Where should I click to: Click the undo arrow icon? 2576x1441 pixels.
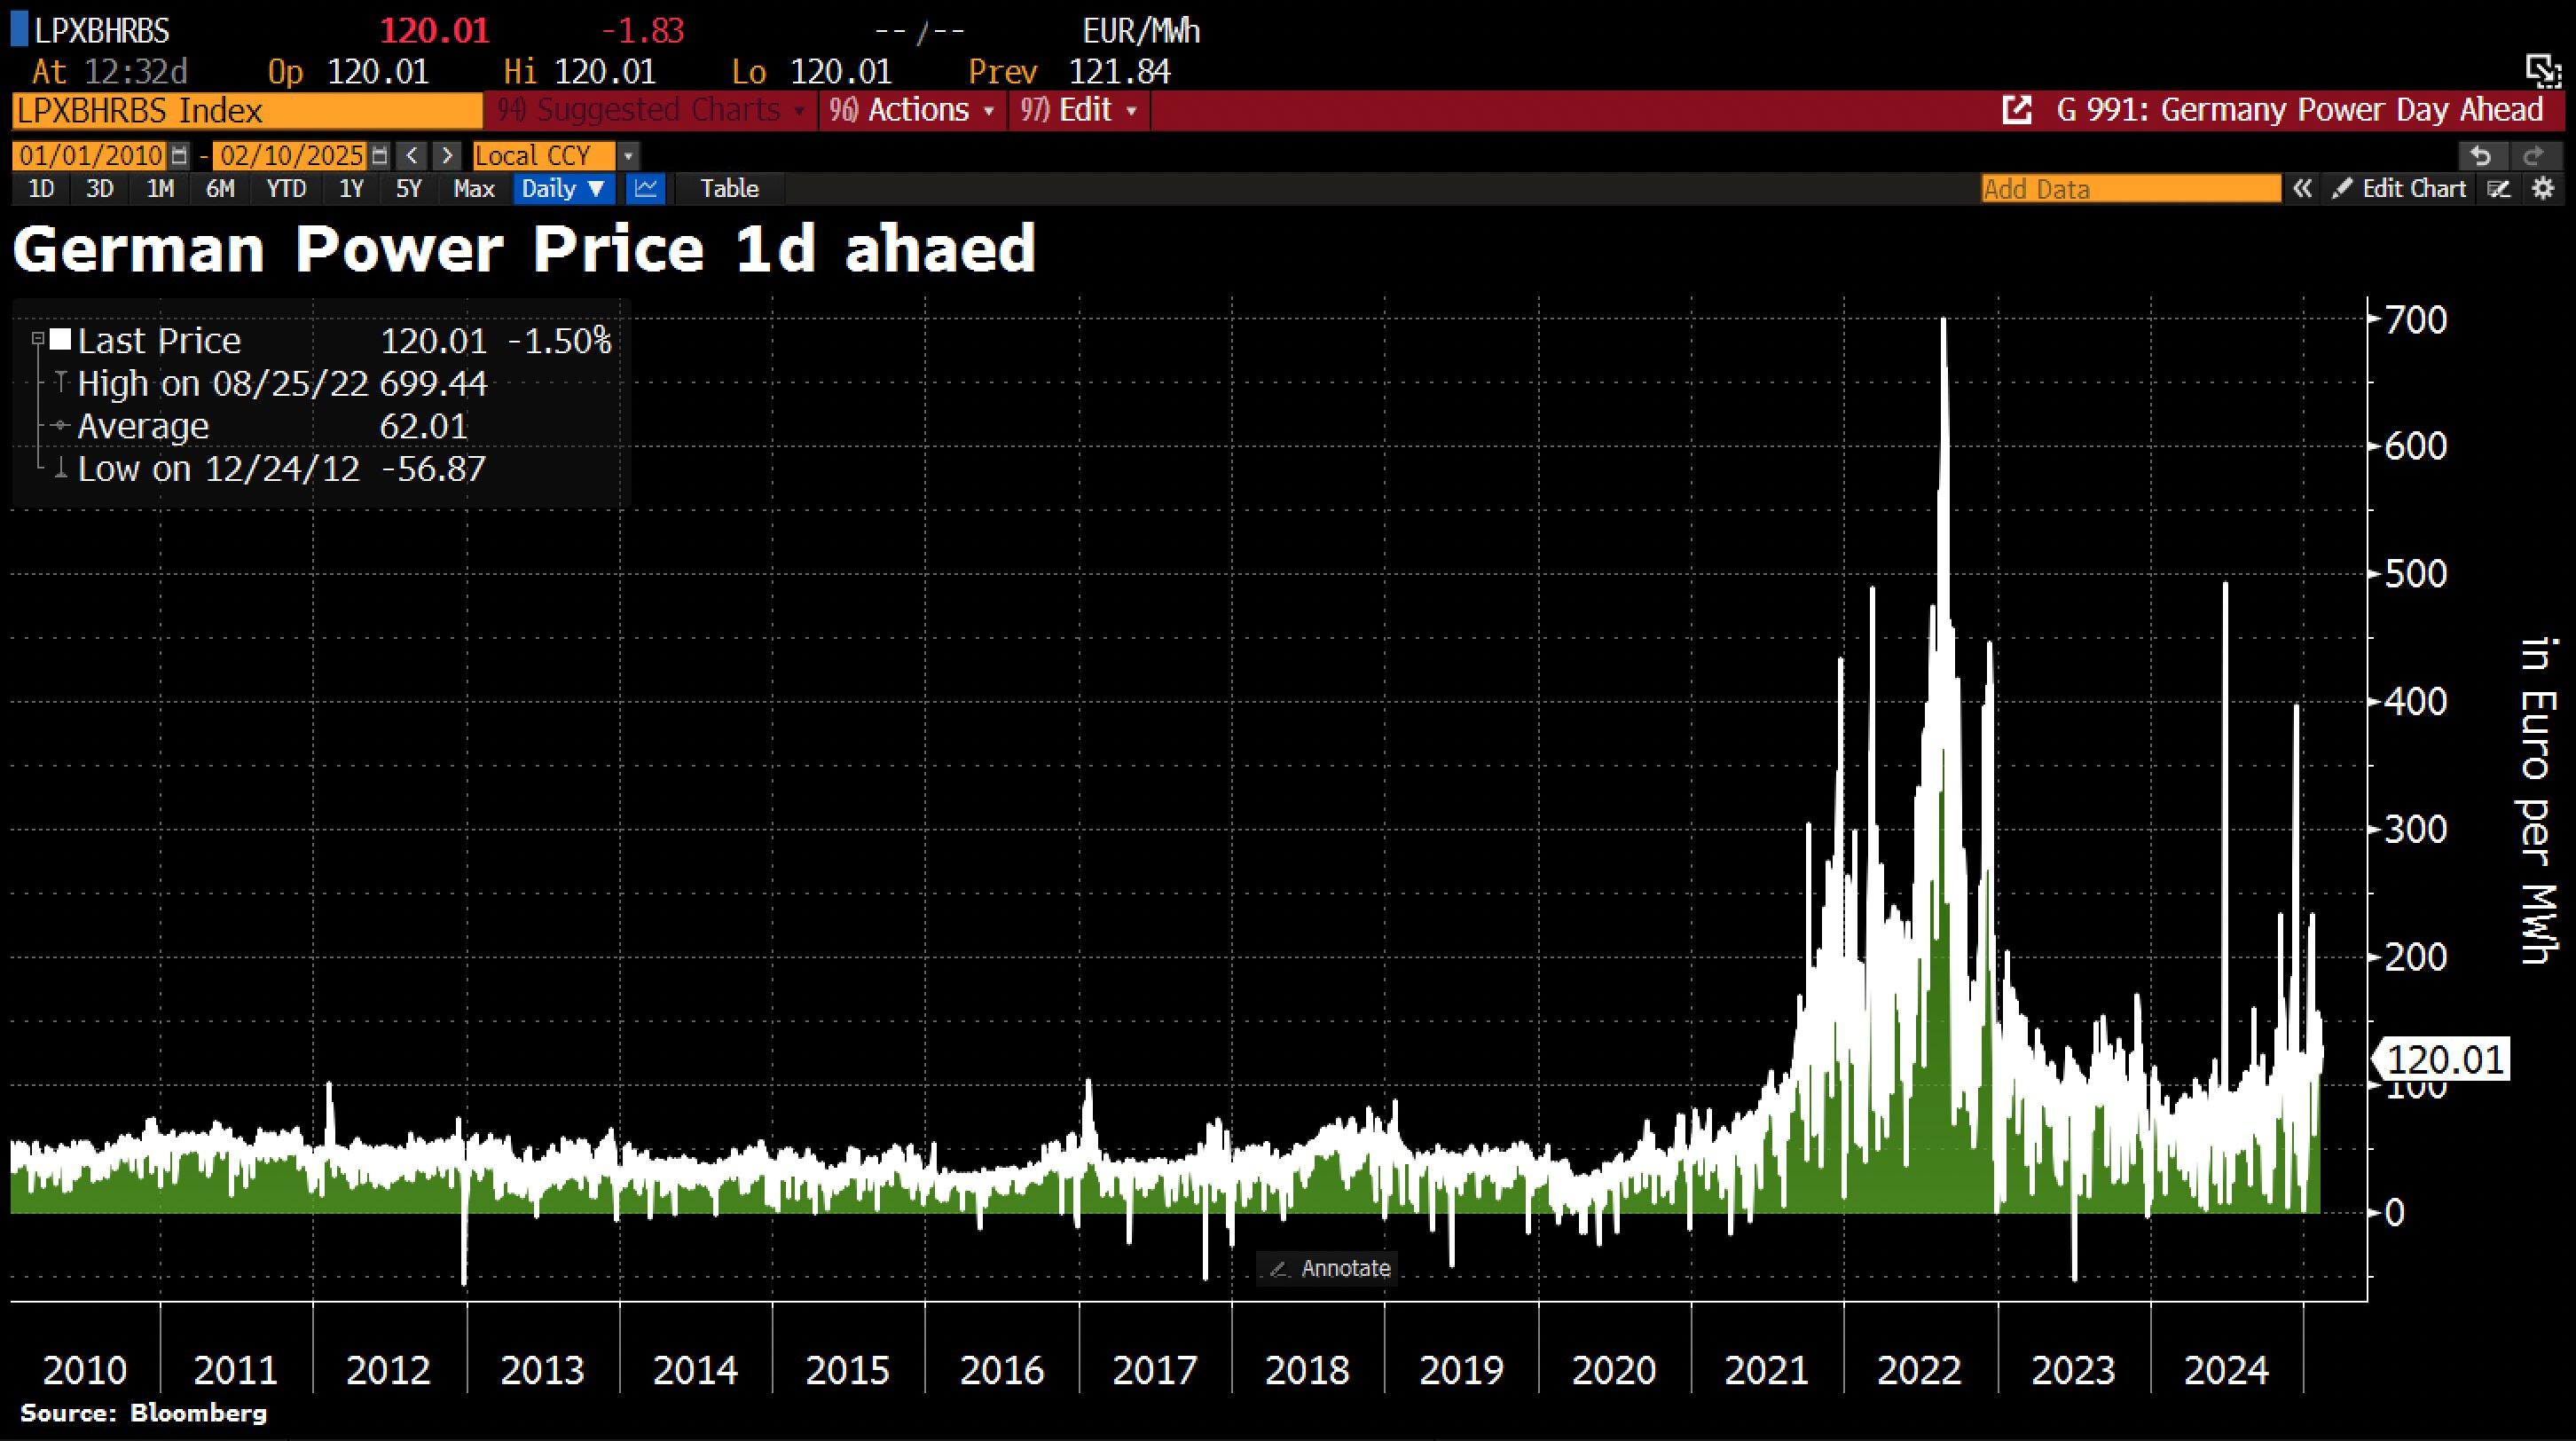[2480, 156]
